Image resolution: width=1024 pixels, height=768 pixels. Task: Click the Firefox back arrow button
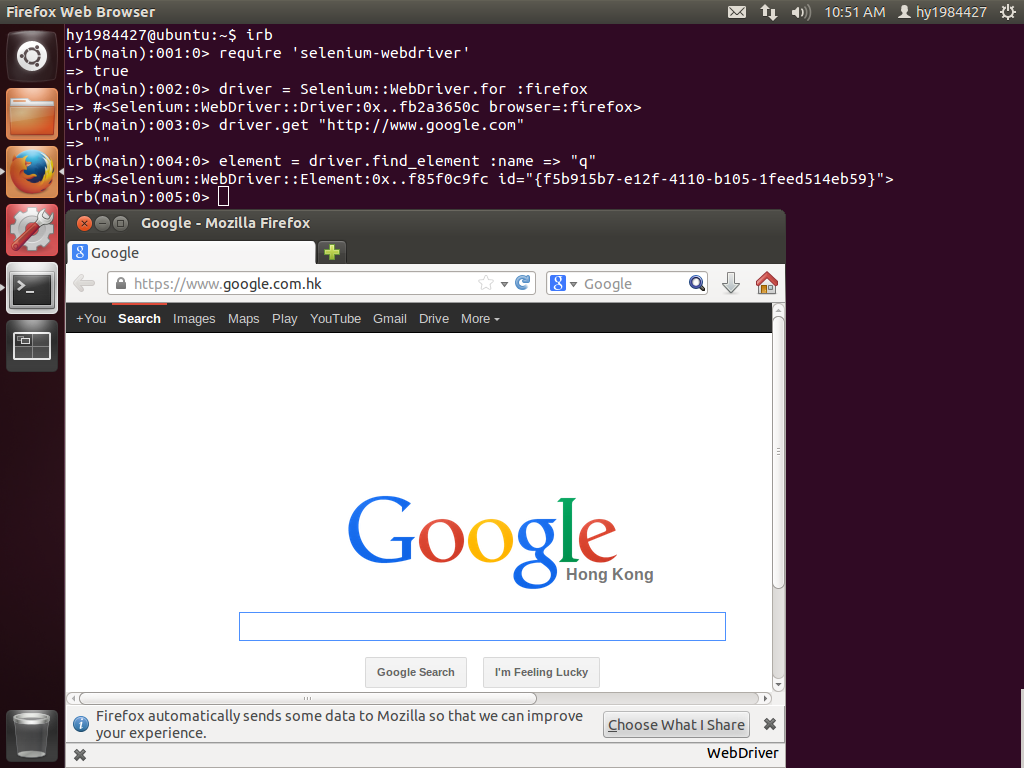pos(84,283)
